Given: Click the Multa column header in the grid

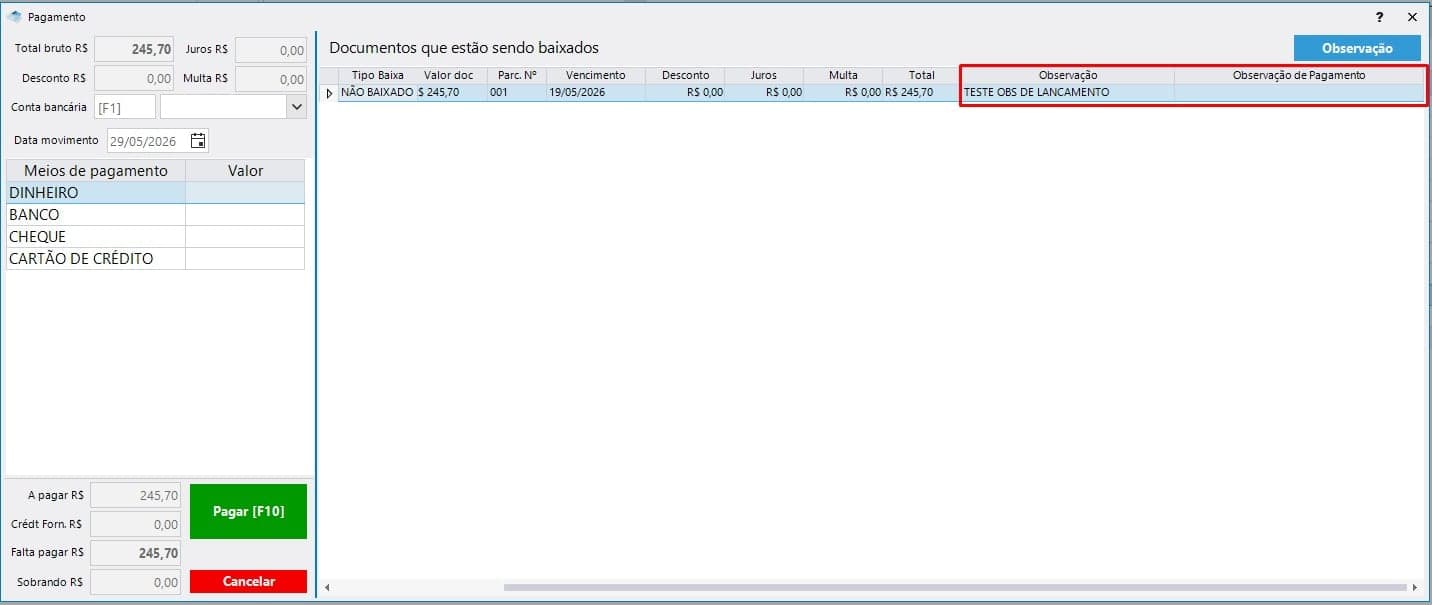Looking at the screenshot, I should [x=843, y=75].
